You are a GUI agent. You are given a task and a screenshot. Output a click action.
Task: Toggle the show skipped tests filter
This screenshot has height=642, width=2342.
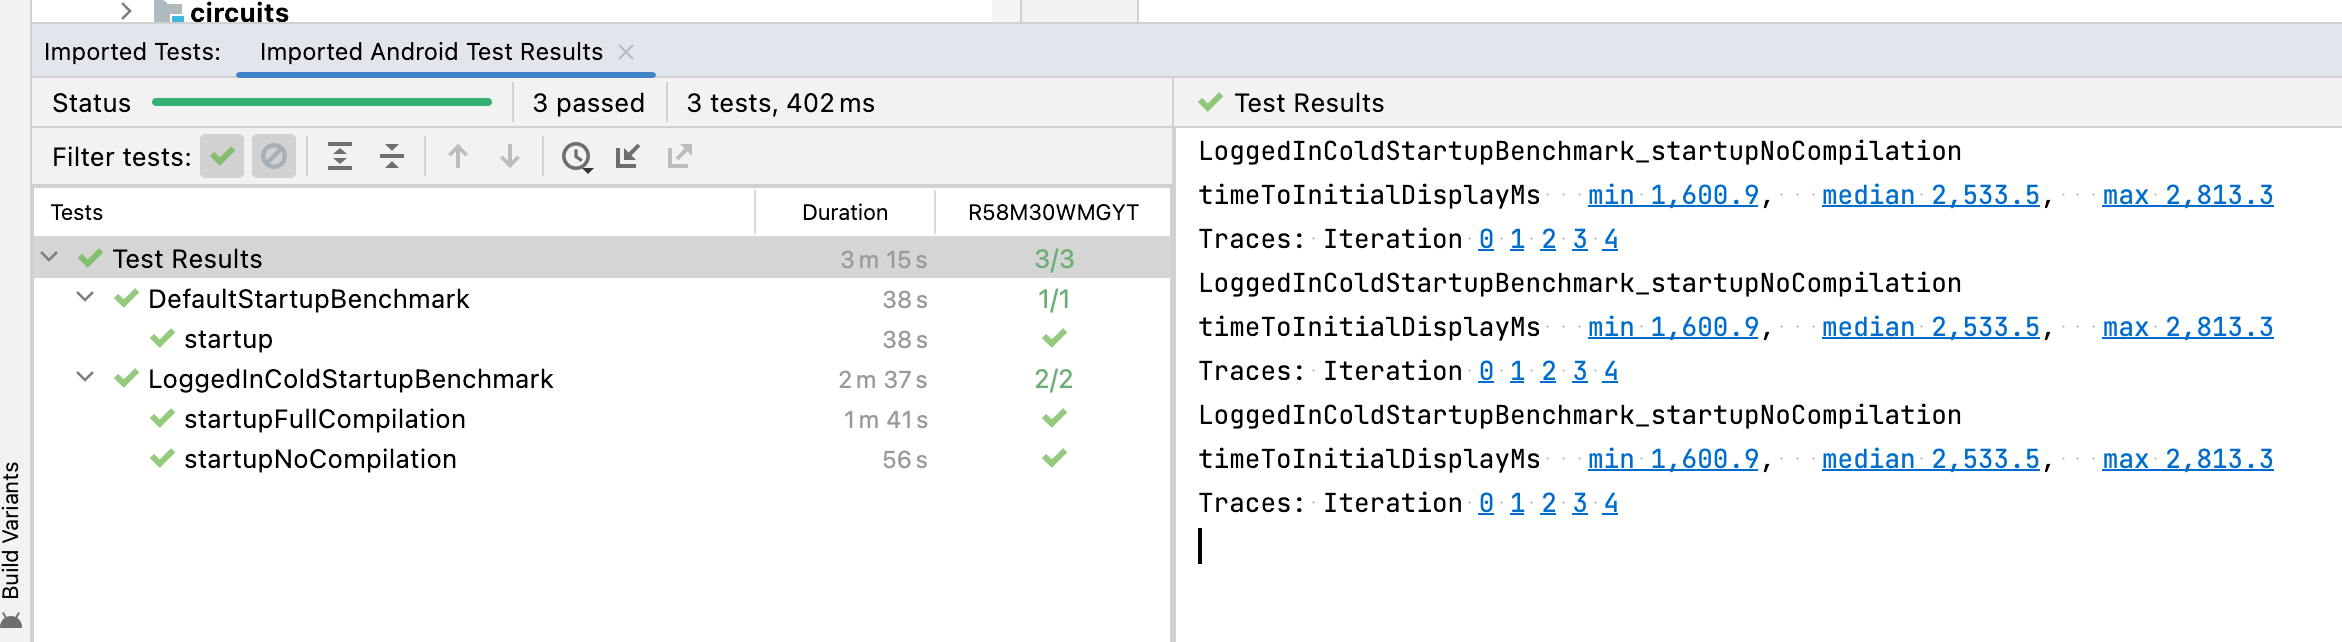pyautogui.click(x=273, y=156)
